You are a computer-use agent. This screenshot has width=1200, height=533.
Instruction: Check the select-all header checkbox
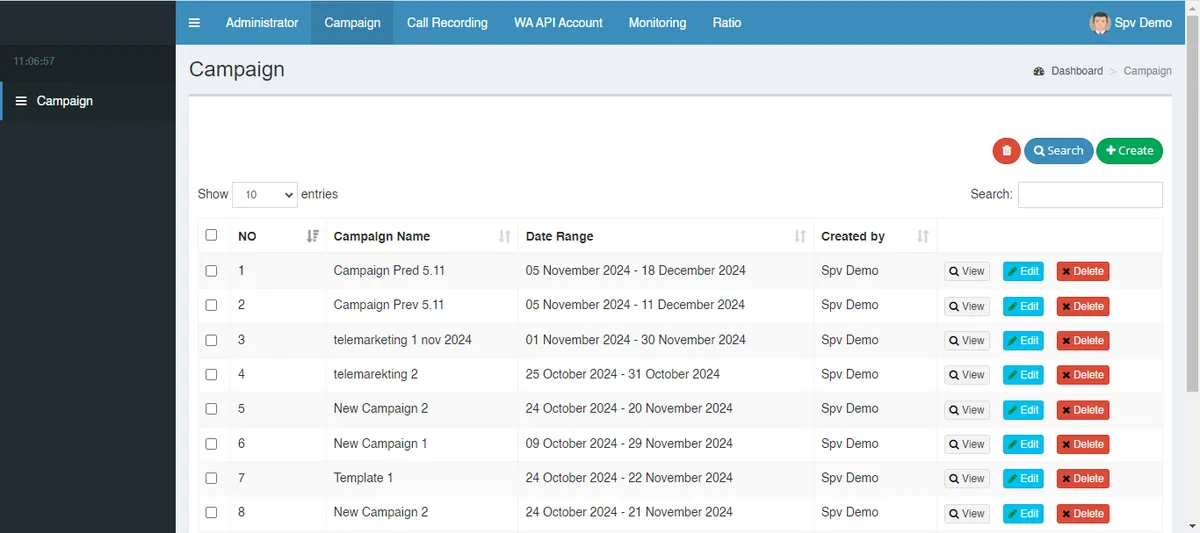coord(211,235)
